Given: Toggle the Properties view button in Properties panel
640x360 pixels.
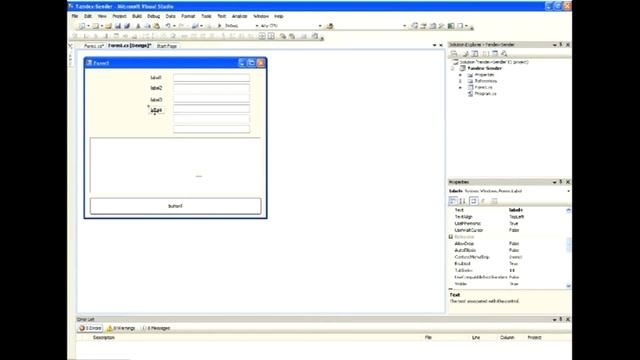Looking at the screenshot, I should tap(473, 201).
